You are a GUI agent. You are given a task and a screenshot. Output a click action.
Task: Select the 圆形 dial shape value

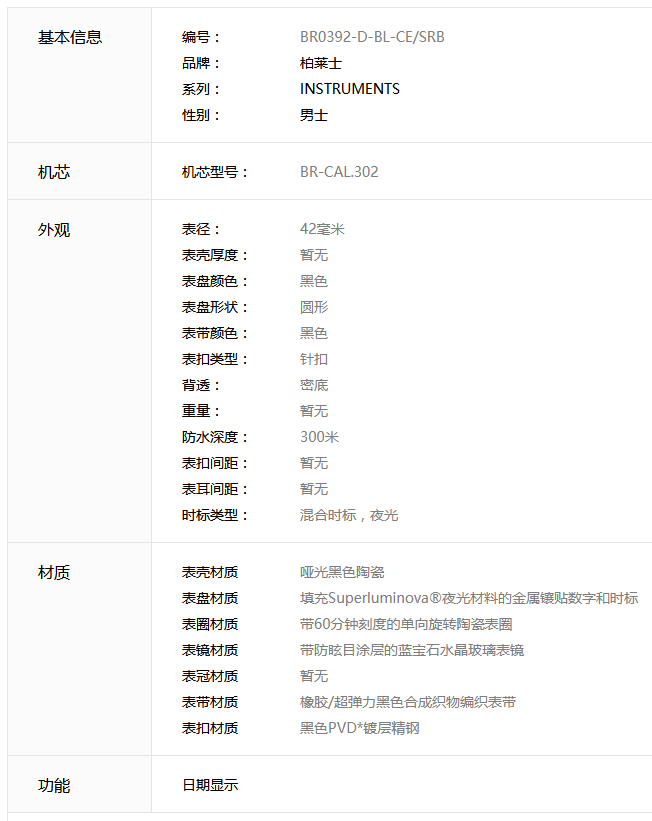[314, 307]
